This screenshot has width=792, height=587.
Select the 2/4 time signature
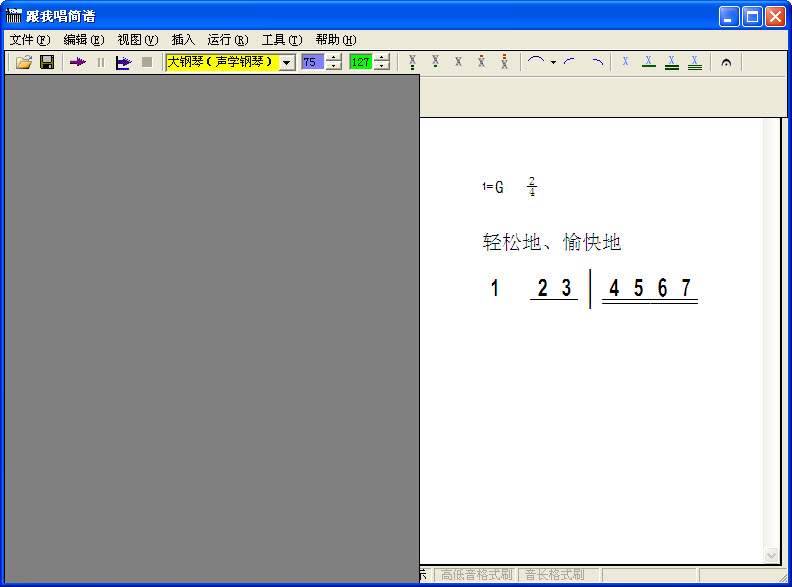(532, 186)
